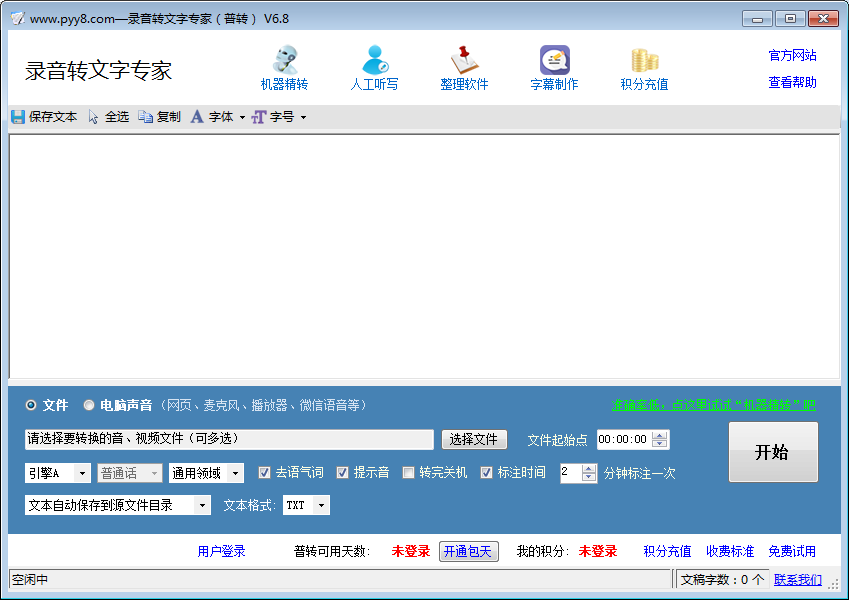Click the 开通包天 button

[468, 552]
